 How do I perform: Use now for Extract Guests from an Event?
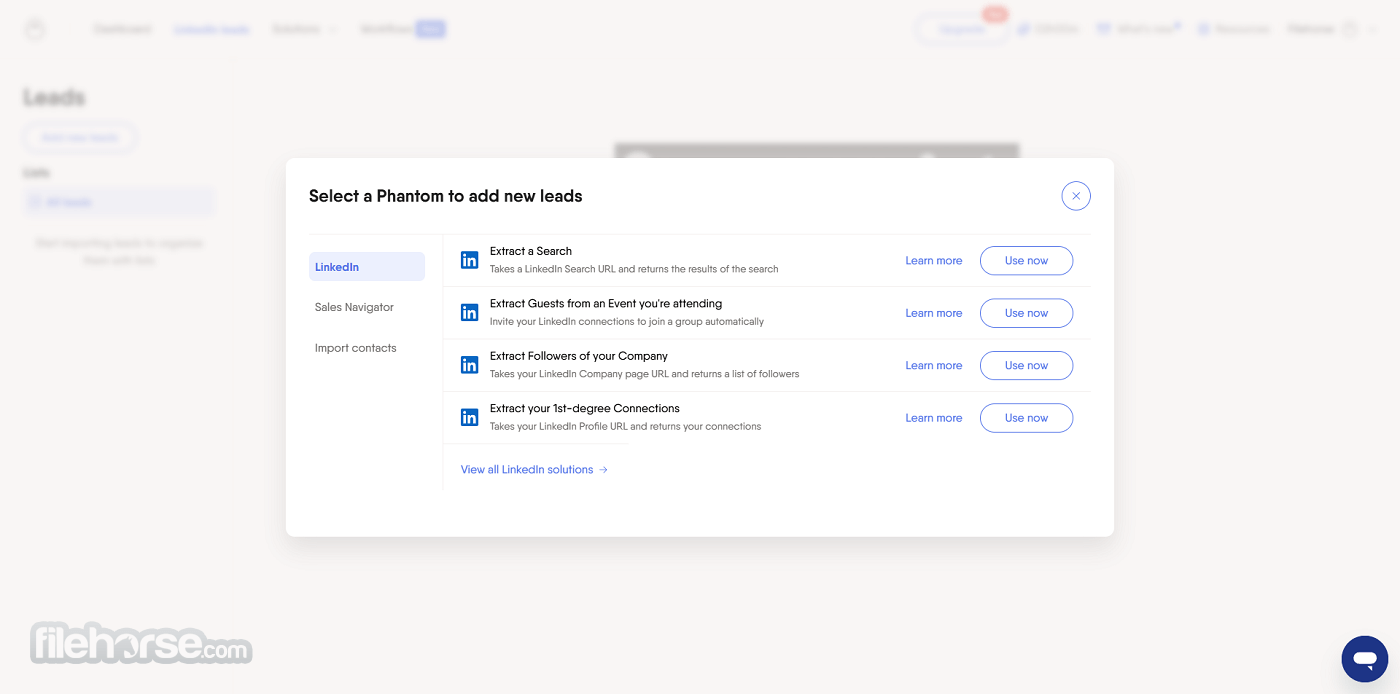pos(1026,313)
